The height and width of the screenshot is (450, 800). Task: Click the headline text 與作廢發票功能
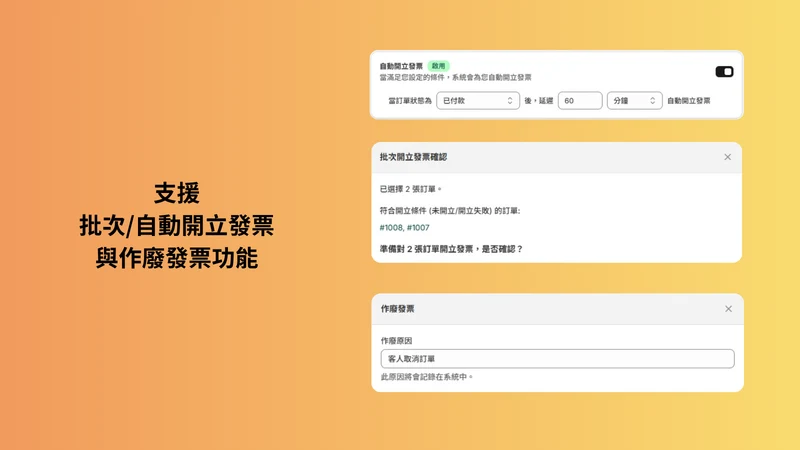[x=177, y=258]
